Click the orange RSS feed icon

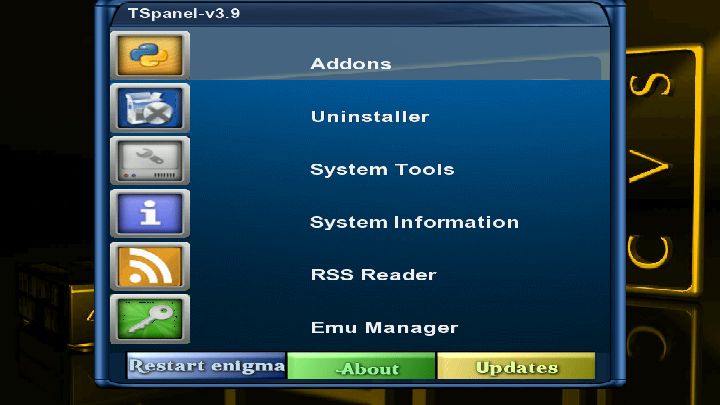click(x=150, y=266)
